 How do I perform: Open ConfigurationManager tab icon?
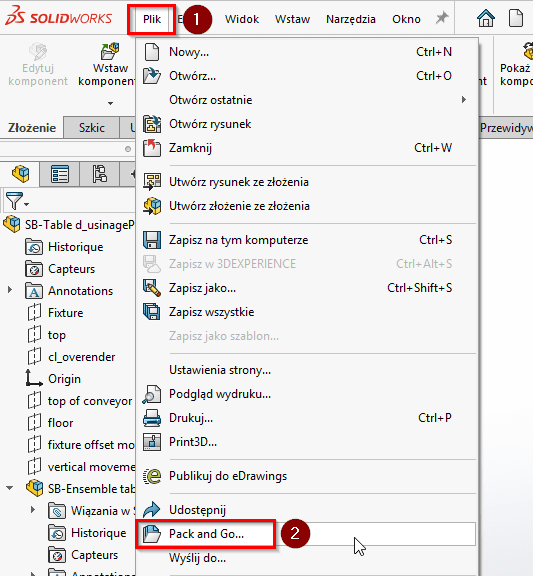point(99,174)
